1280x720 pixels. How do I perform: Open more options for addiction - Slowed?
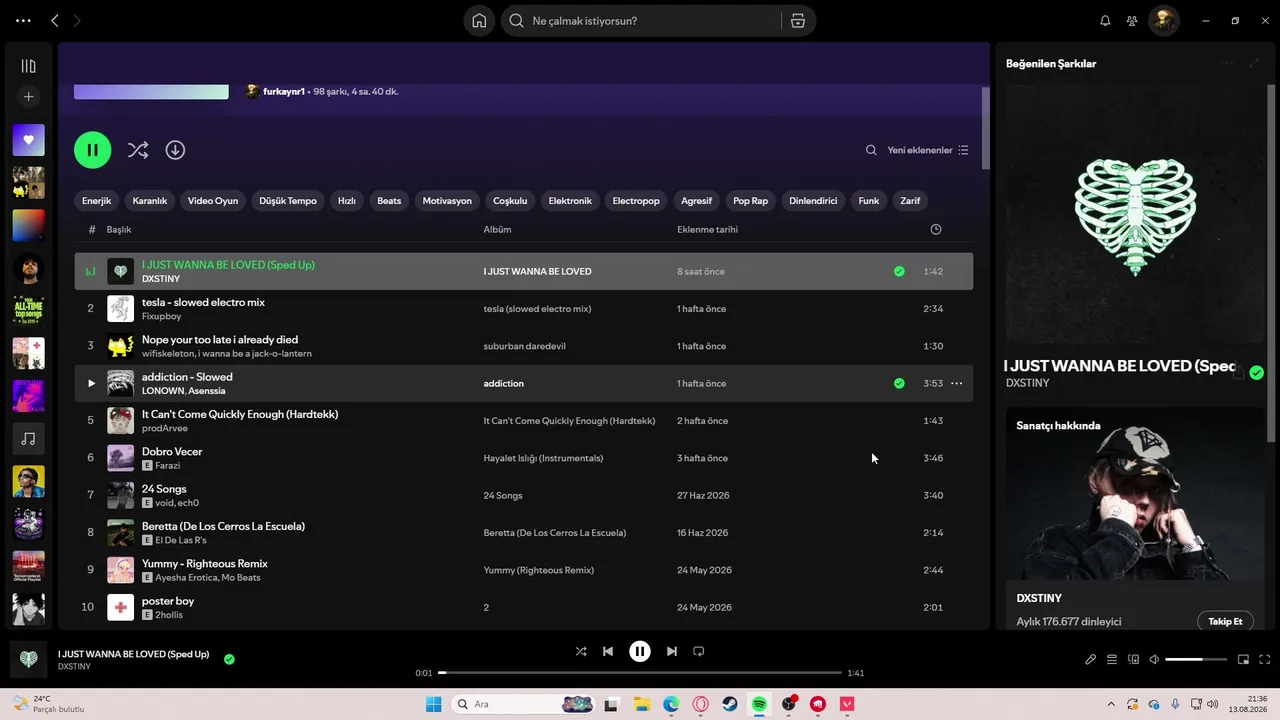957,383
